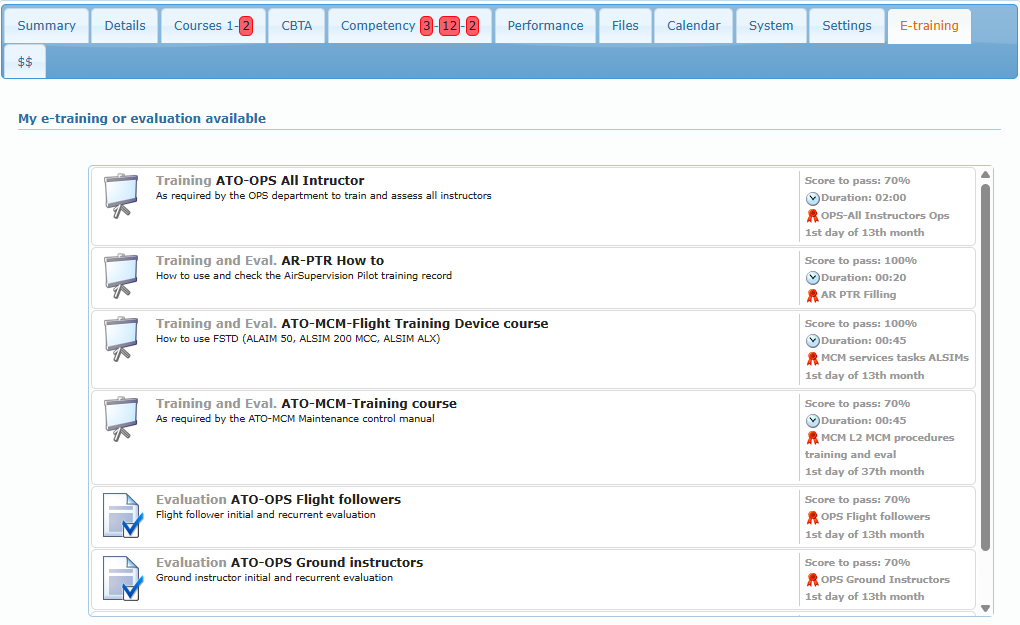Click evaluation checklist icon for Flight followers
The image size is (1020, 625).
tap(122, 516)
